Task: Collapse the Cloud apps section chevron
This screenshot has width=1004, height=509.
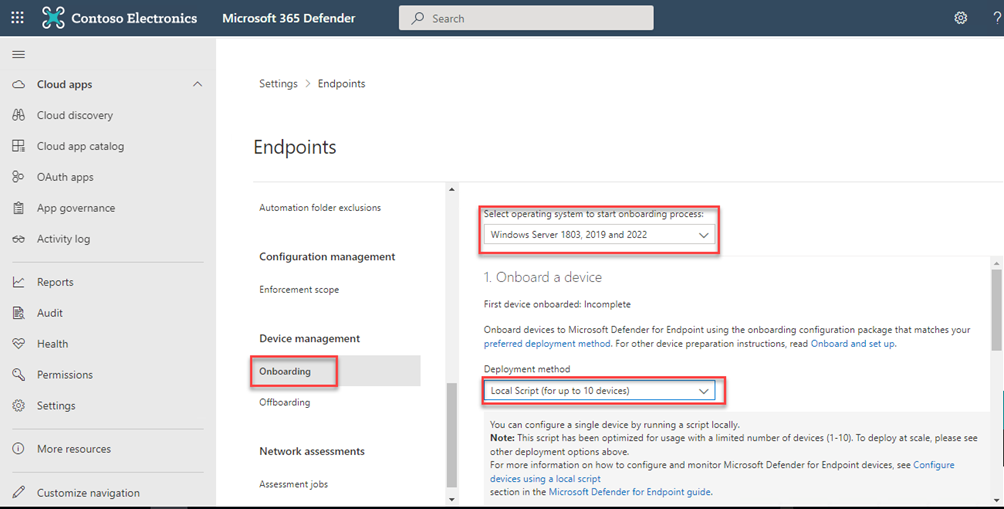Action: click(x=197, y=85)
